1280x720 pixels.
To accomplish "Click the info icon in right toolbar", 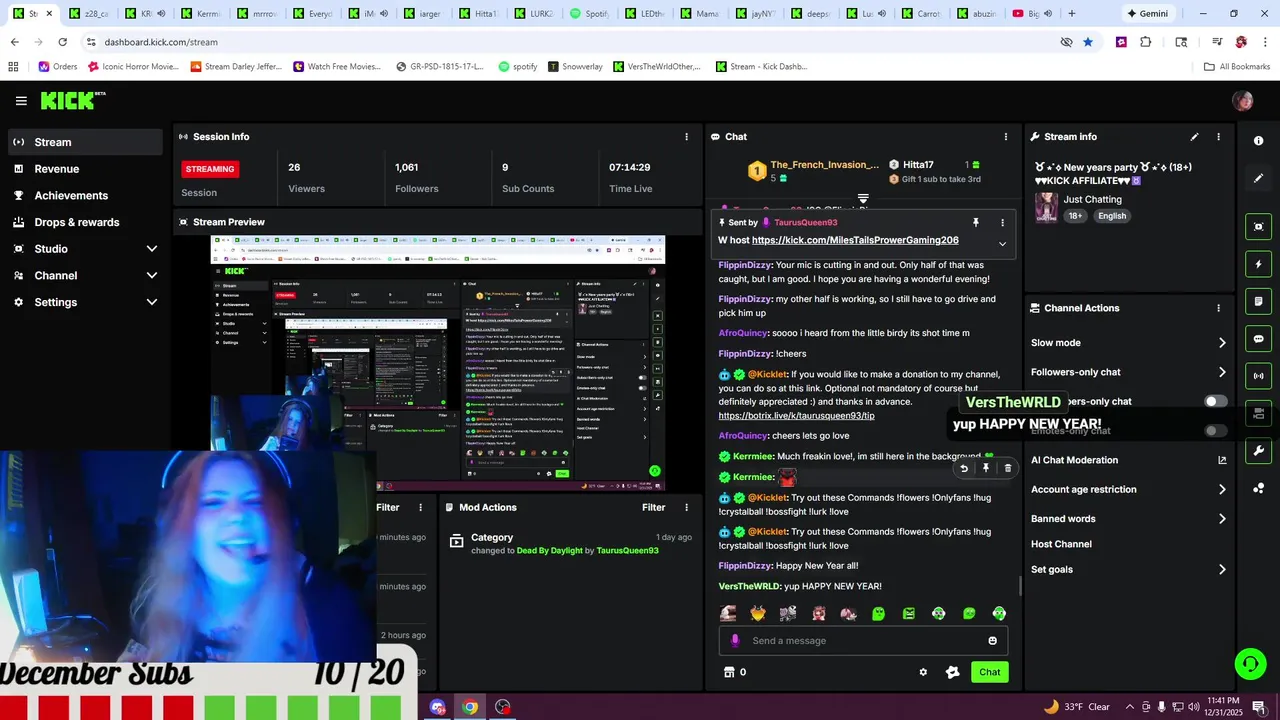I will [x=1258, y=141].
